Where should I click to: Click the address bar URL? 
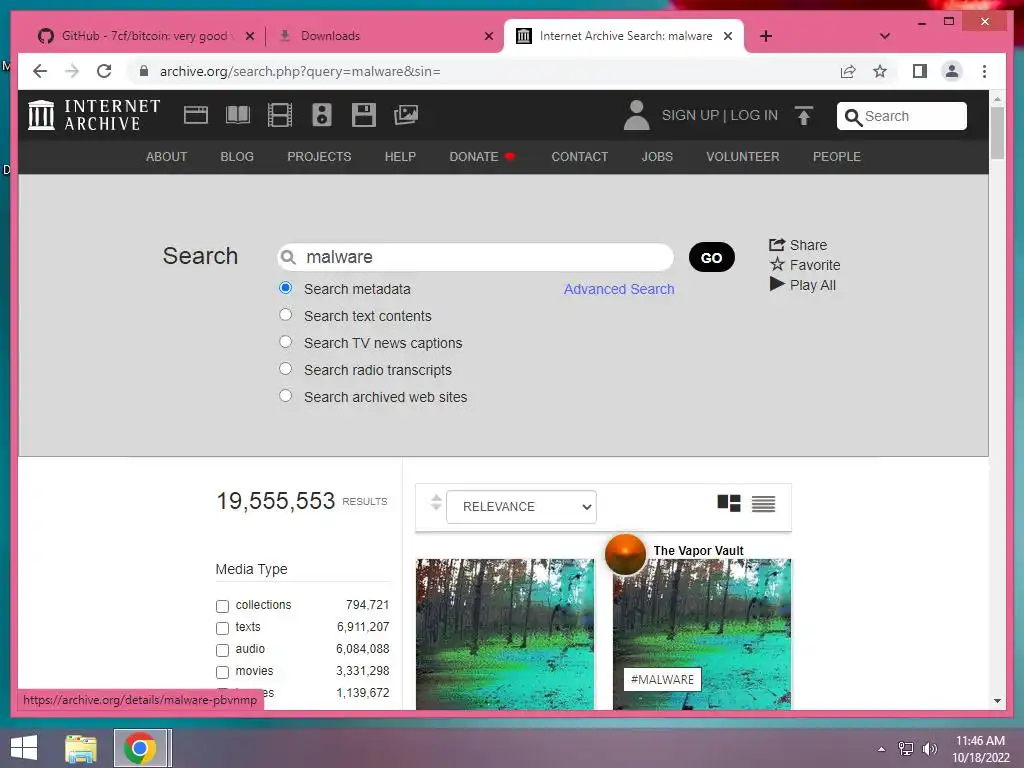(x=300, y=71)
